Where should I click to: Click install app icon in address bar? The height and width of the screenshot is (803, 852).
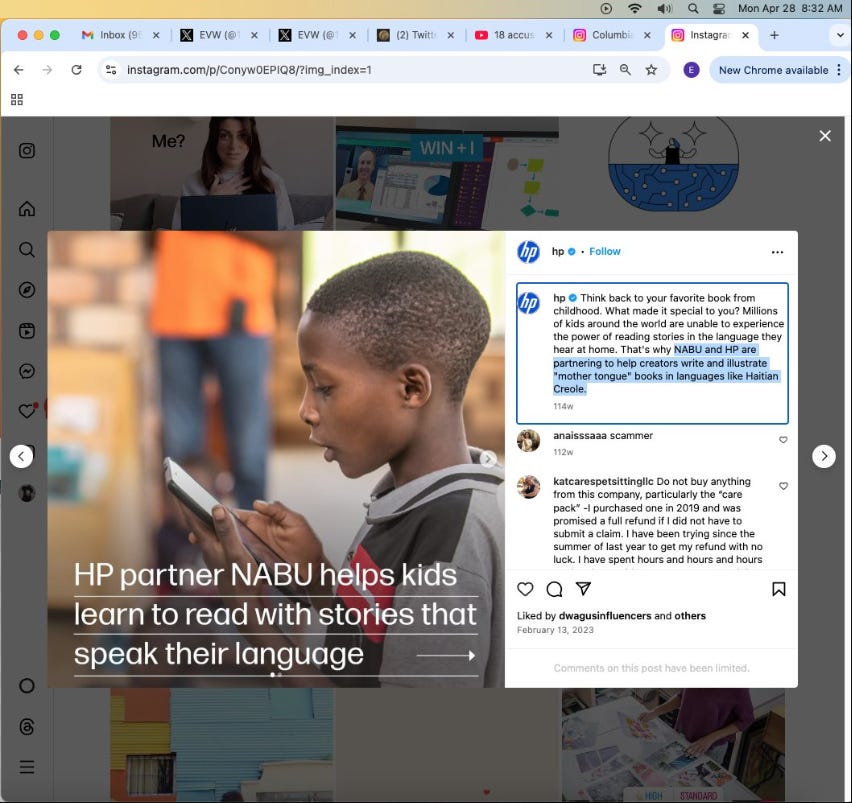tap(599, 70)
